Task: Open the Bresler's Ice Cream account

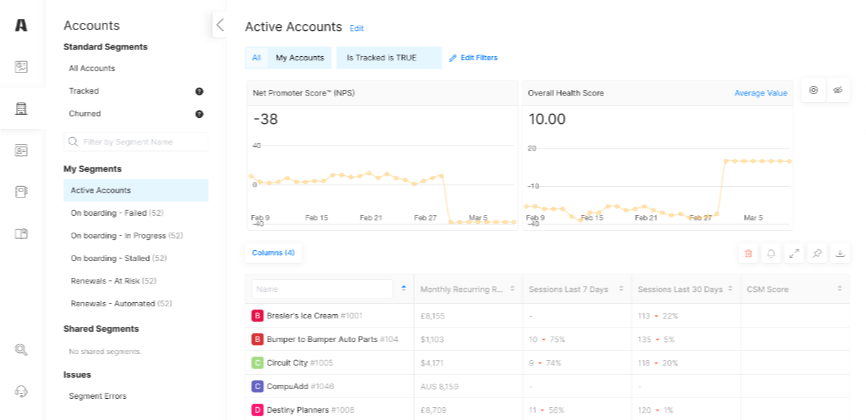Action: [x=302, y=316]
